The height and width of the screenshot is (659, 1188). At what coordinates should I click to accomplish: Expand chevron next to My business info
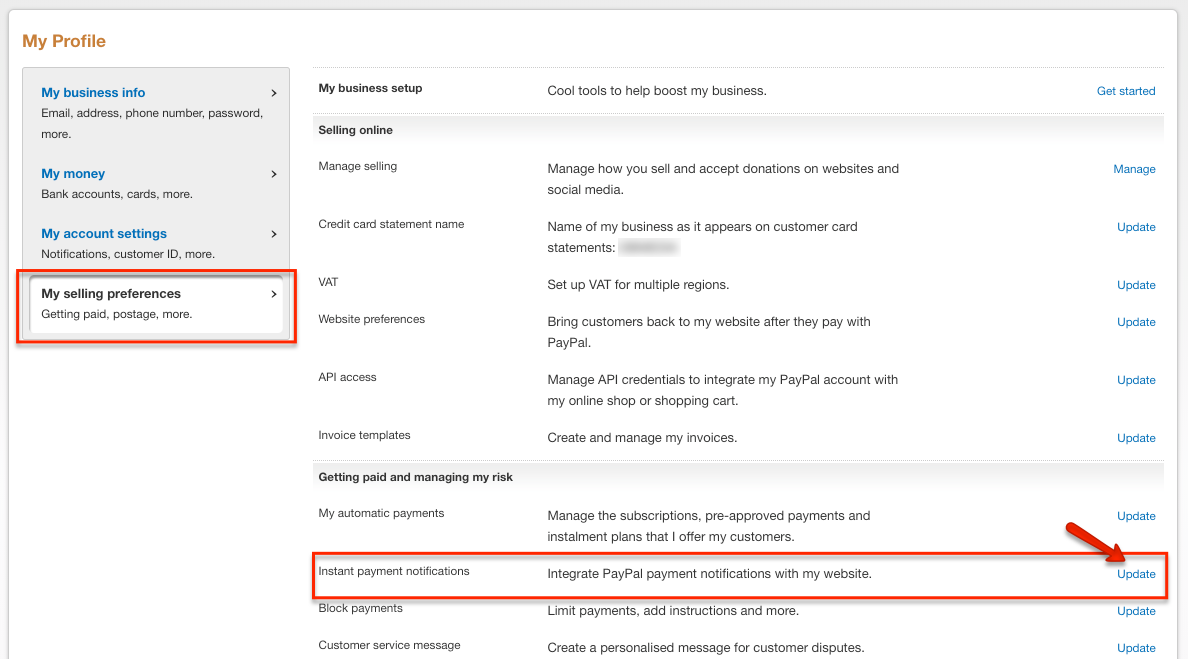coord(274,93)
